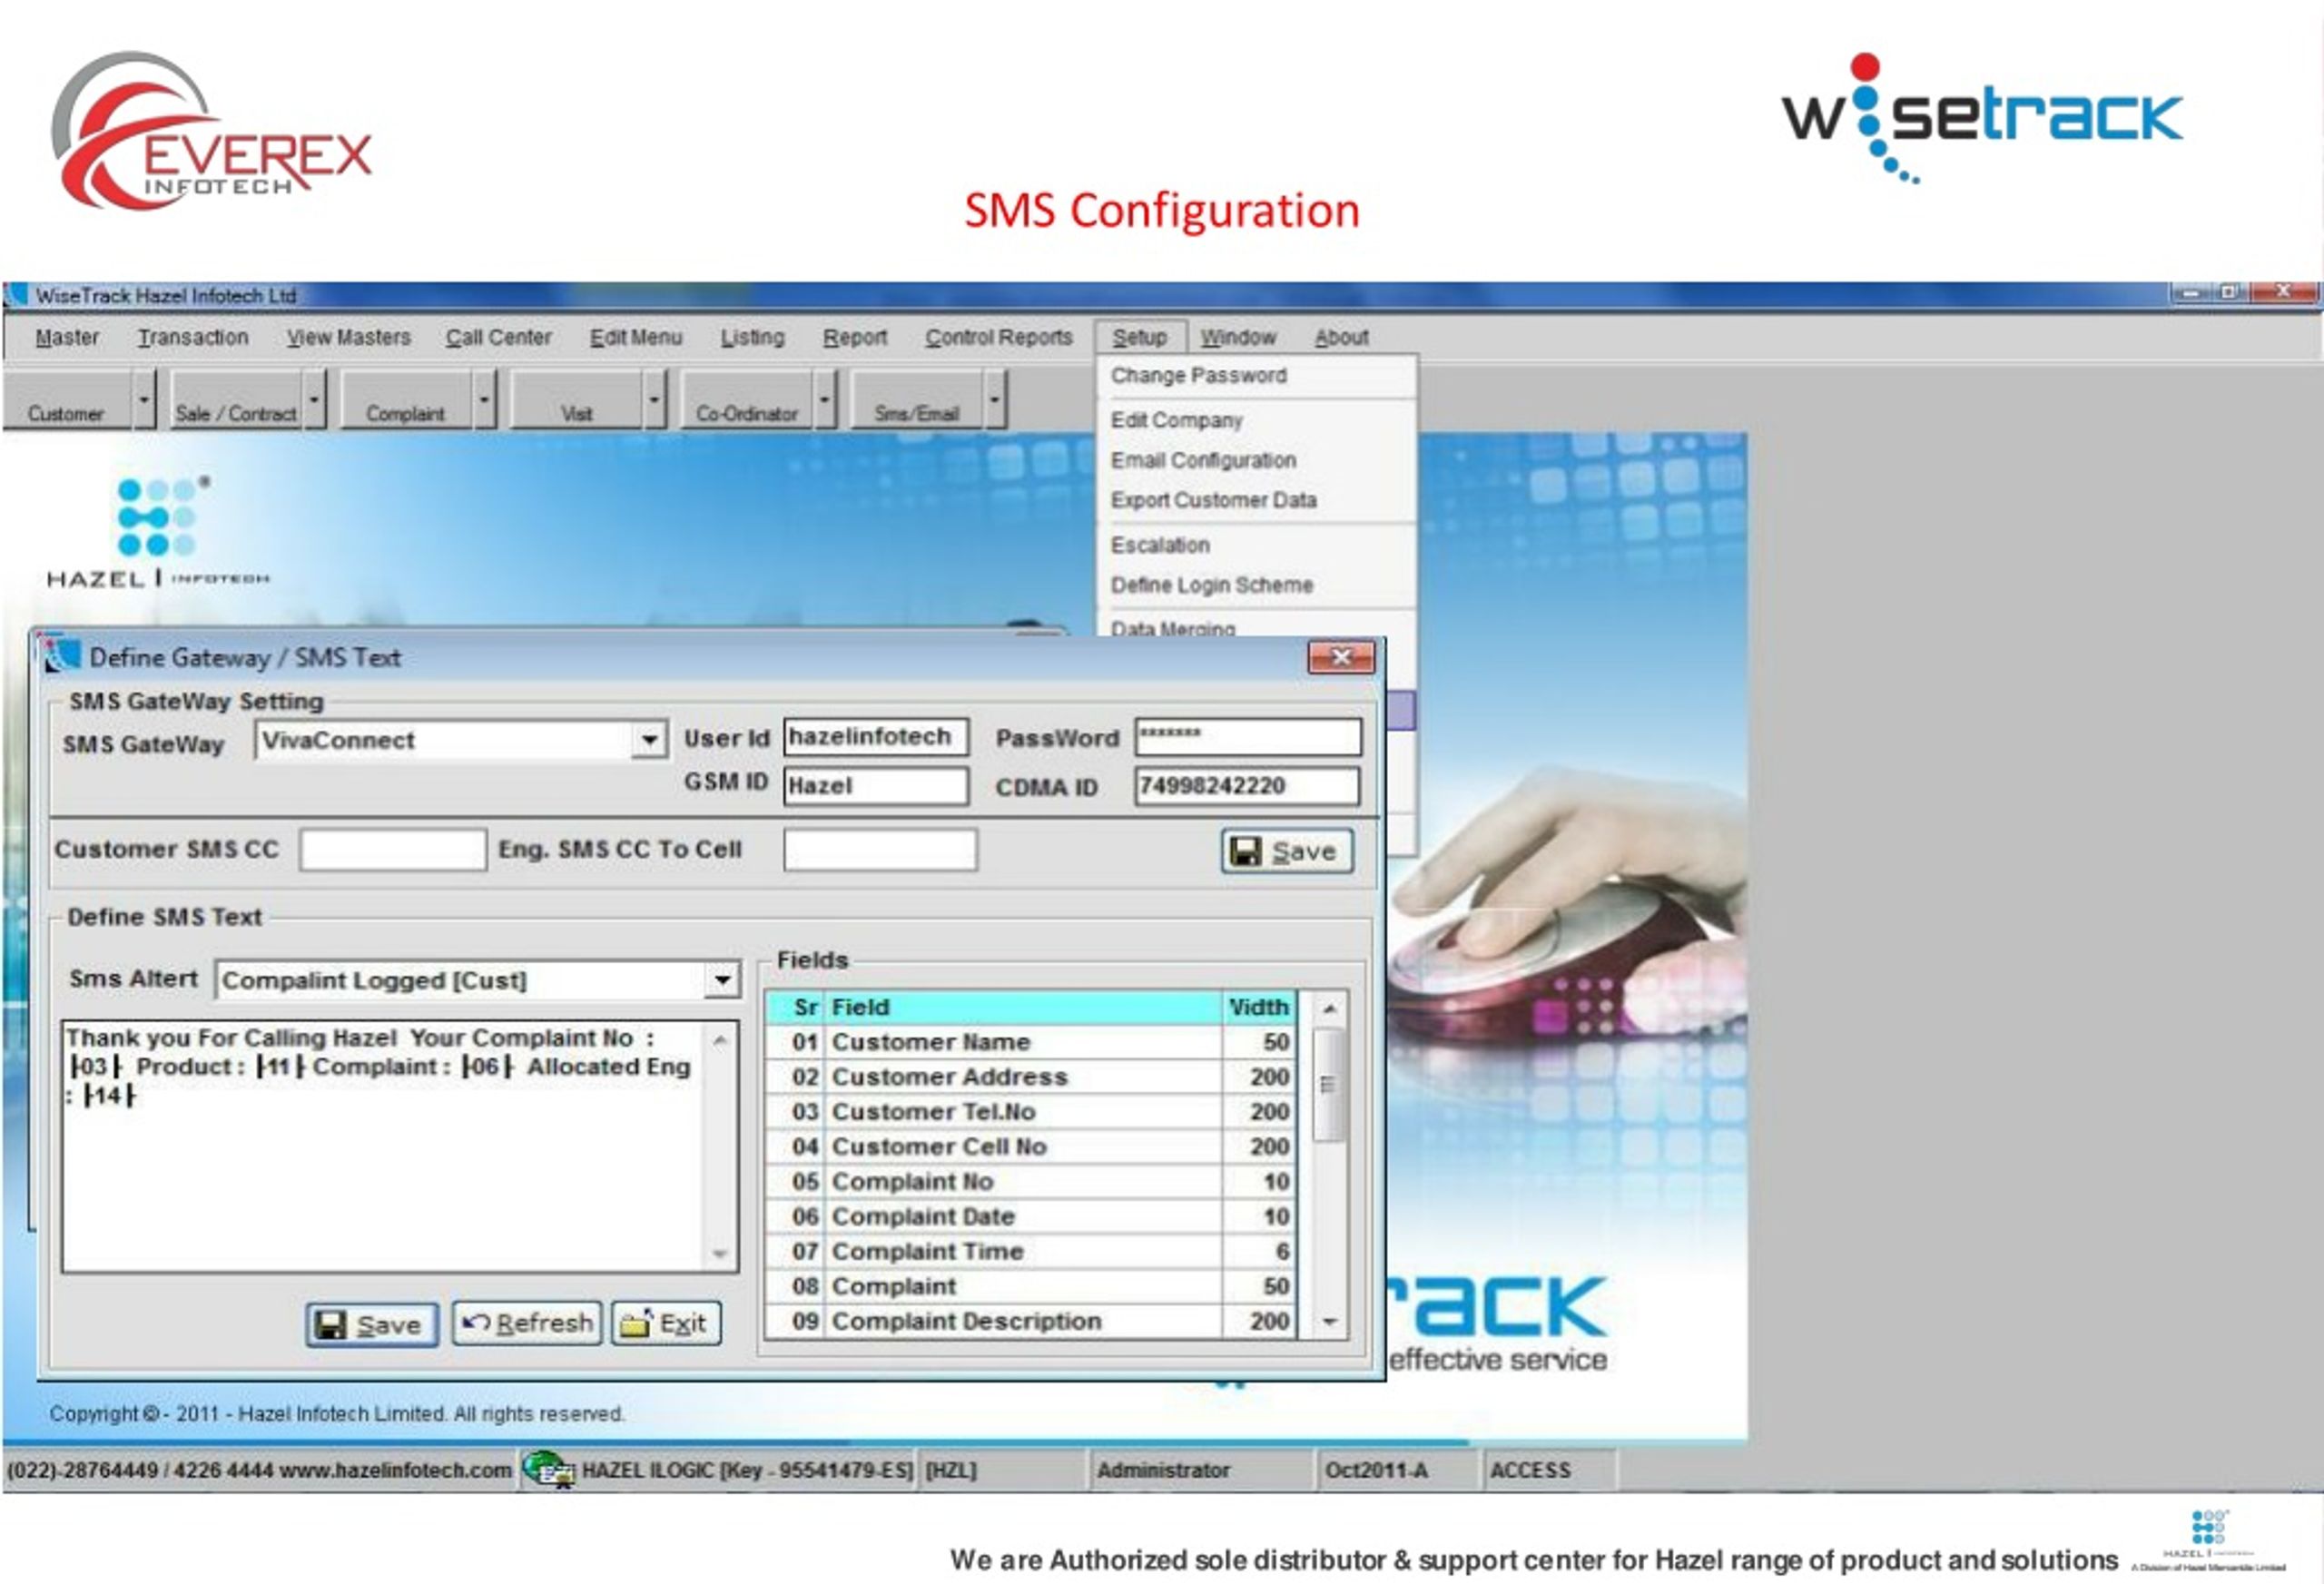Open the Report menu
The height and width of the screenshot is (1584, 2324).
[854, 337]
